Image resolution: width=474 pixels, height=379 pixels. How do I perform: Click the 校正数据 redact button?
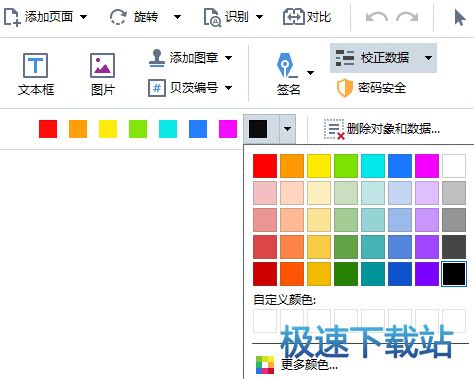click(x=375, y=58)
